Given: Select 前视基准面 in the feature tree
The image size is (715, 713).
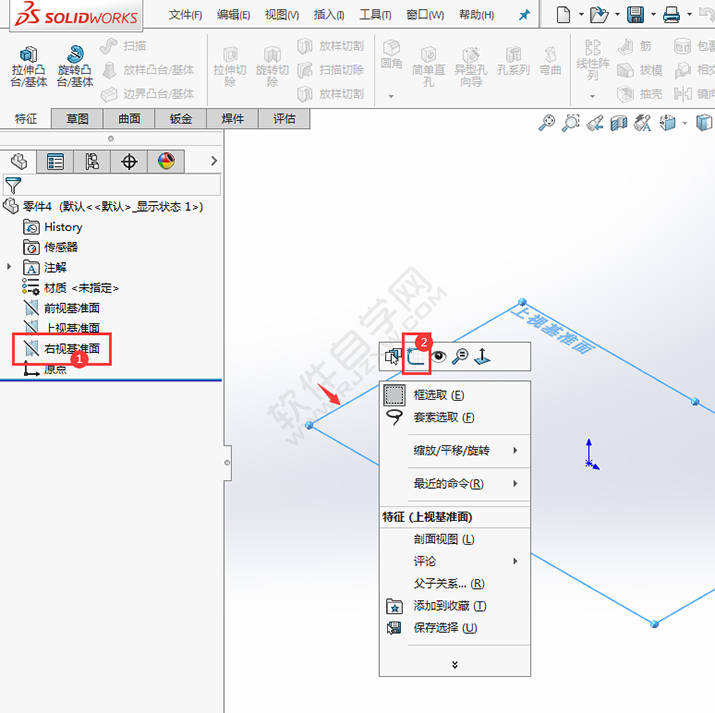Looking at the screenshot, I should pos(62,308).
